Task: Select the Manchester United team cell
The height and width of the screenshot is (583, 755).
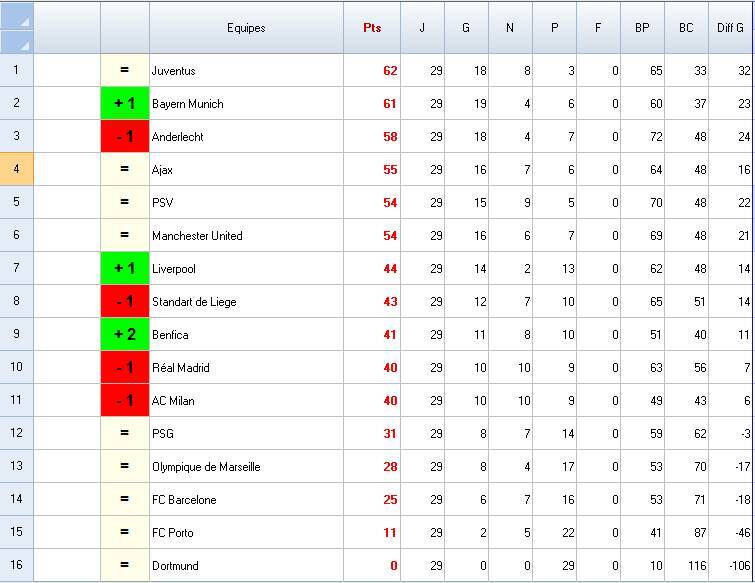Action: [246, 236]
